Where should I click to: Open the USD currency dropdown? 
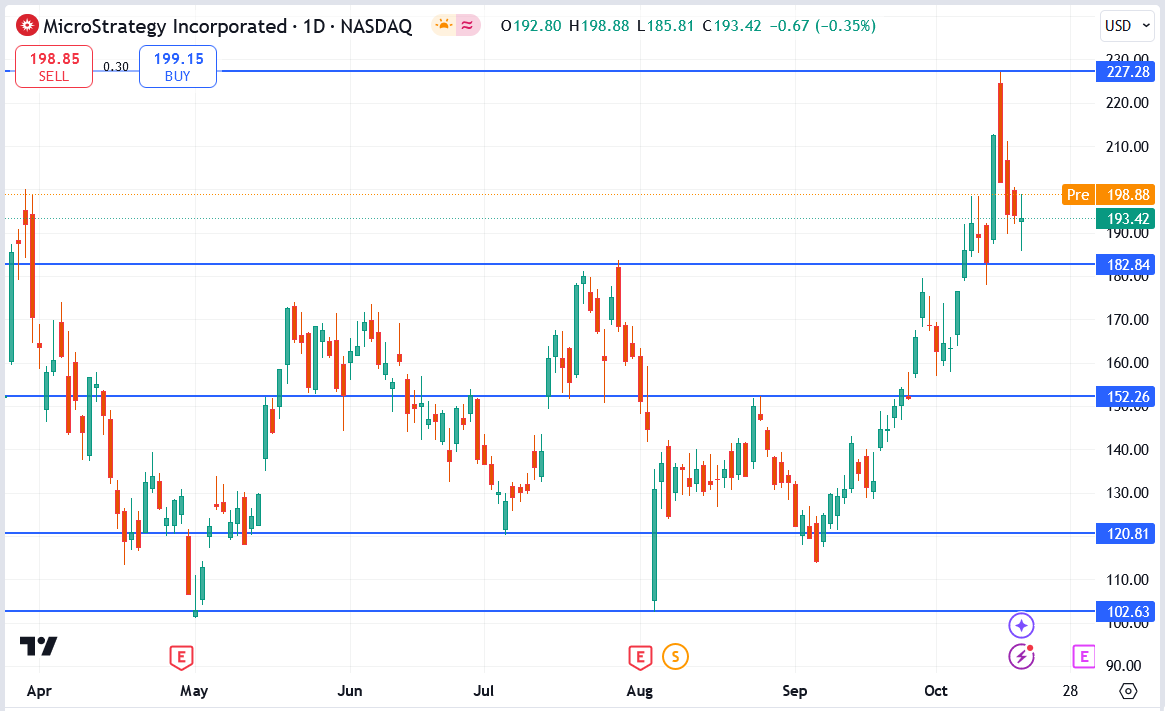pos(1127,26)
